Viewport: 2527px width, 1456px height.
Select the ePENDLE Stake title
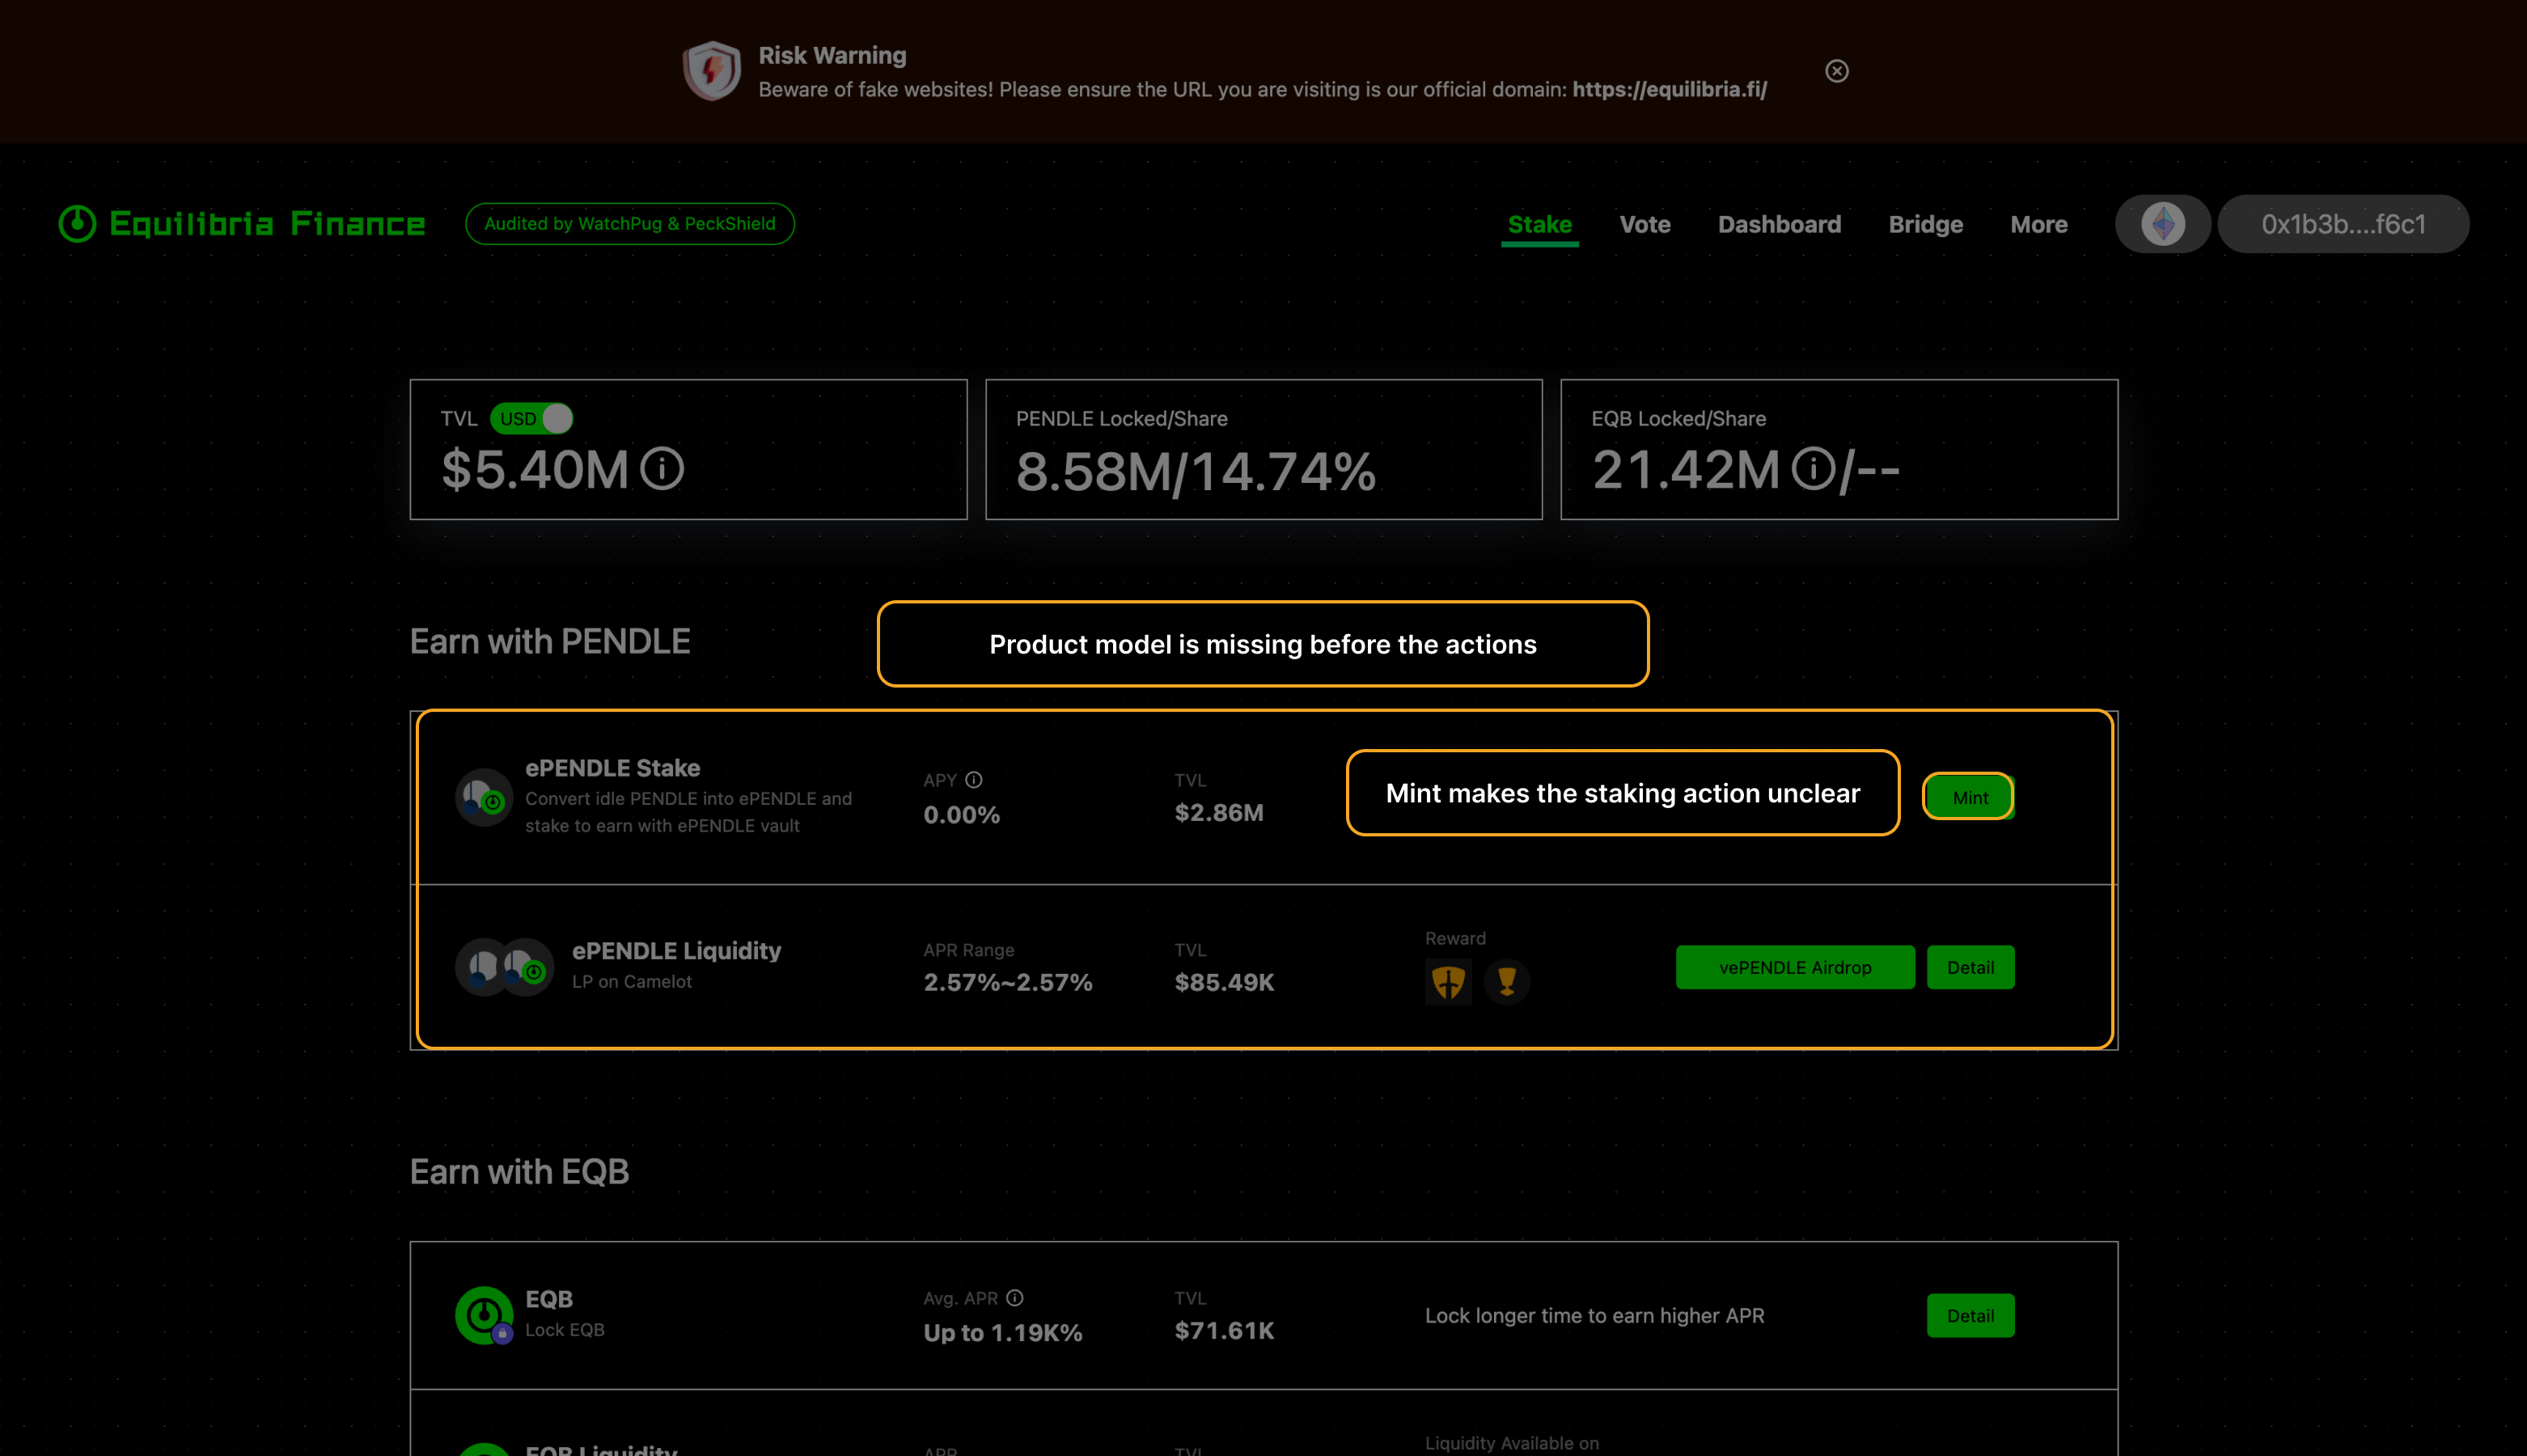click(x=613, y=768)
